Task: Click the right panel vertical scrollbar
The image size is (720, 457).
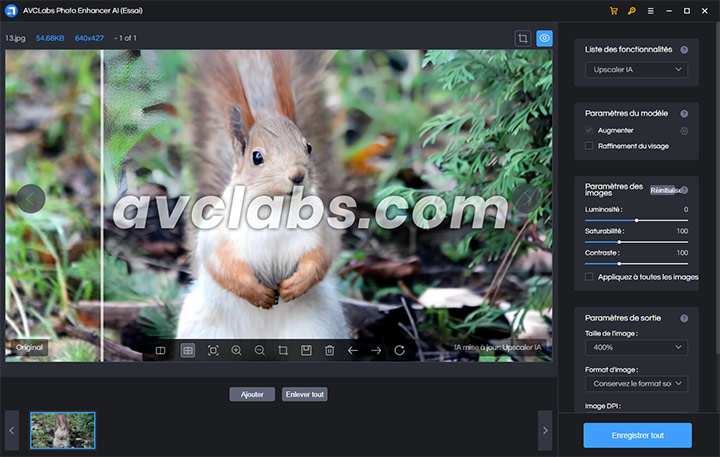Action: (717, 188)
